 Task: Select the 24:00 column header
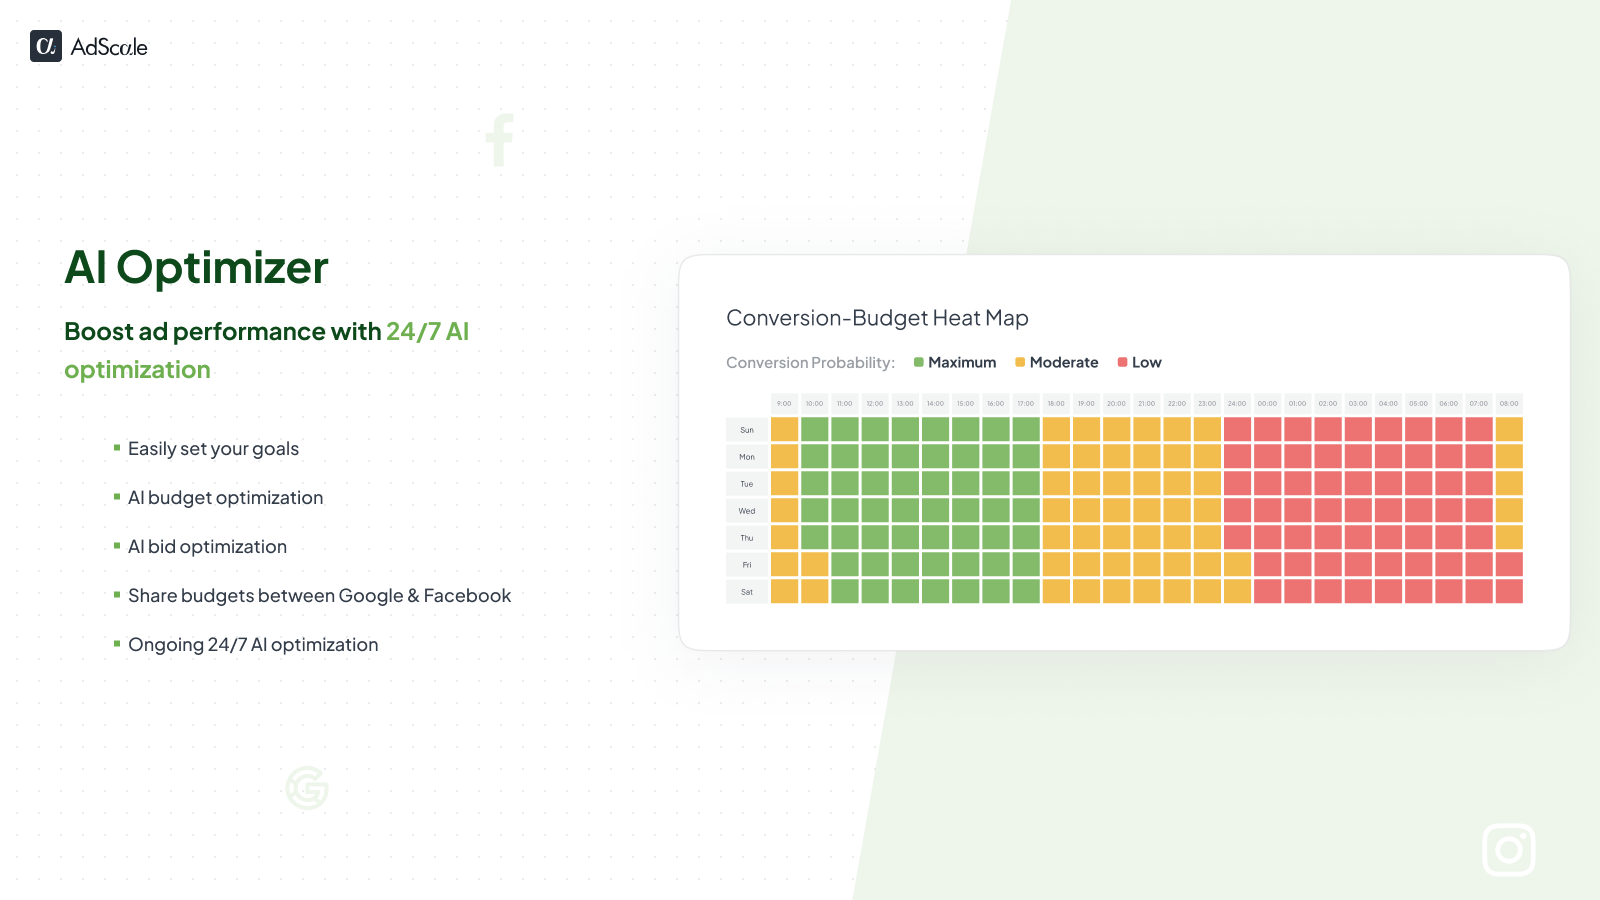click(x=1236, y=403)
